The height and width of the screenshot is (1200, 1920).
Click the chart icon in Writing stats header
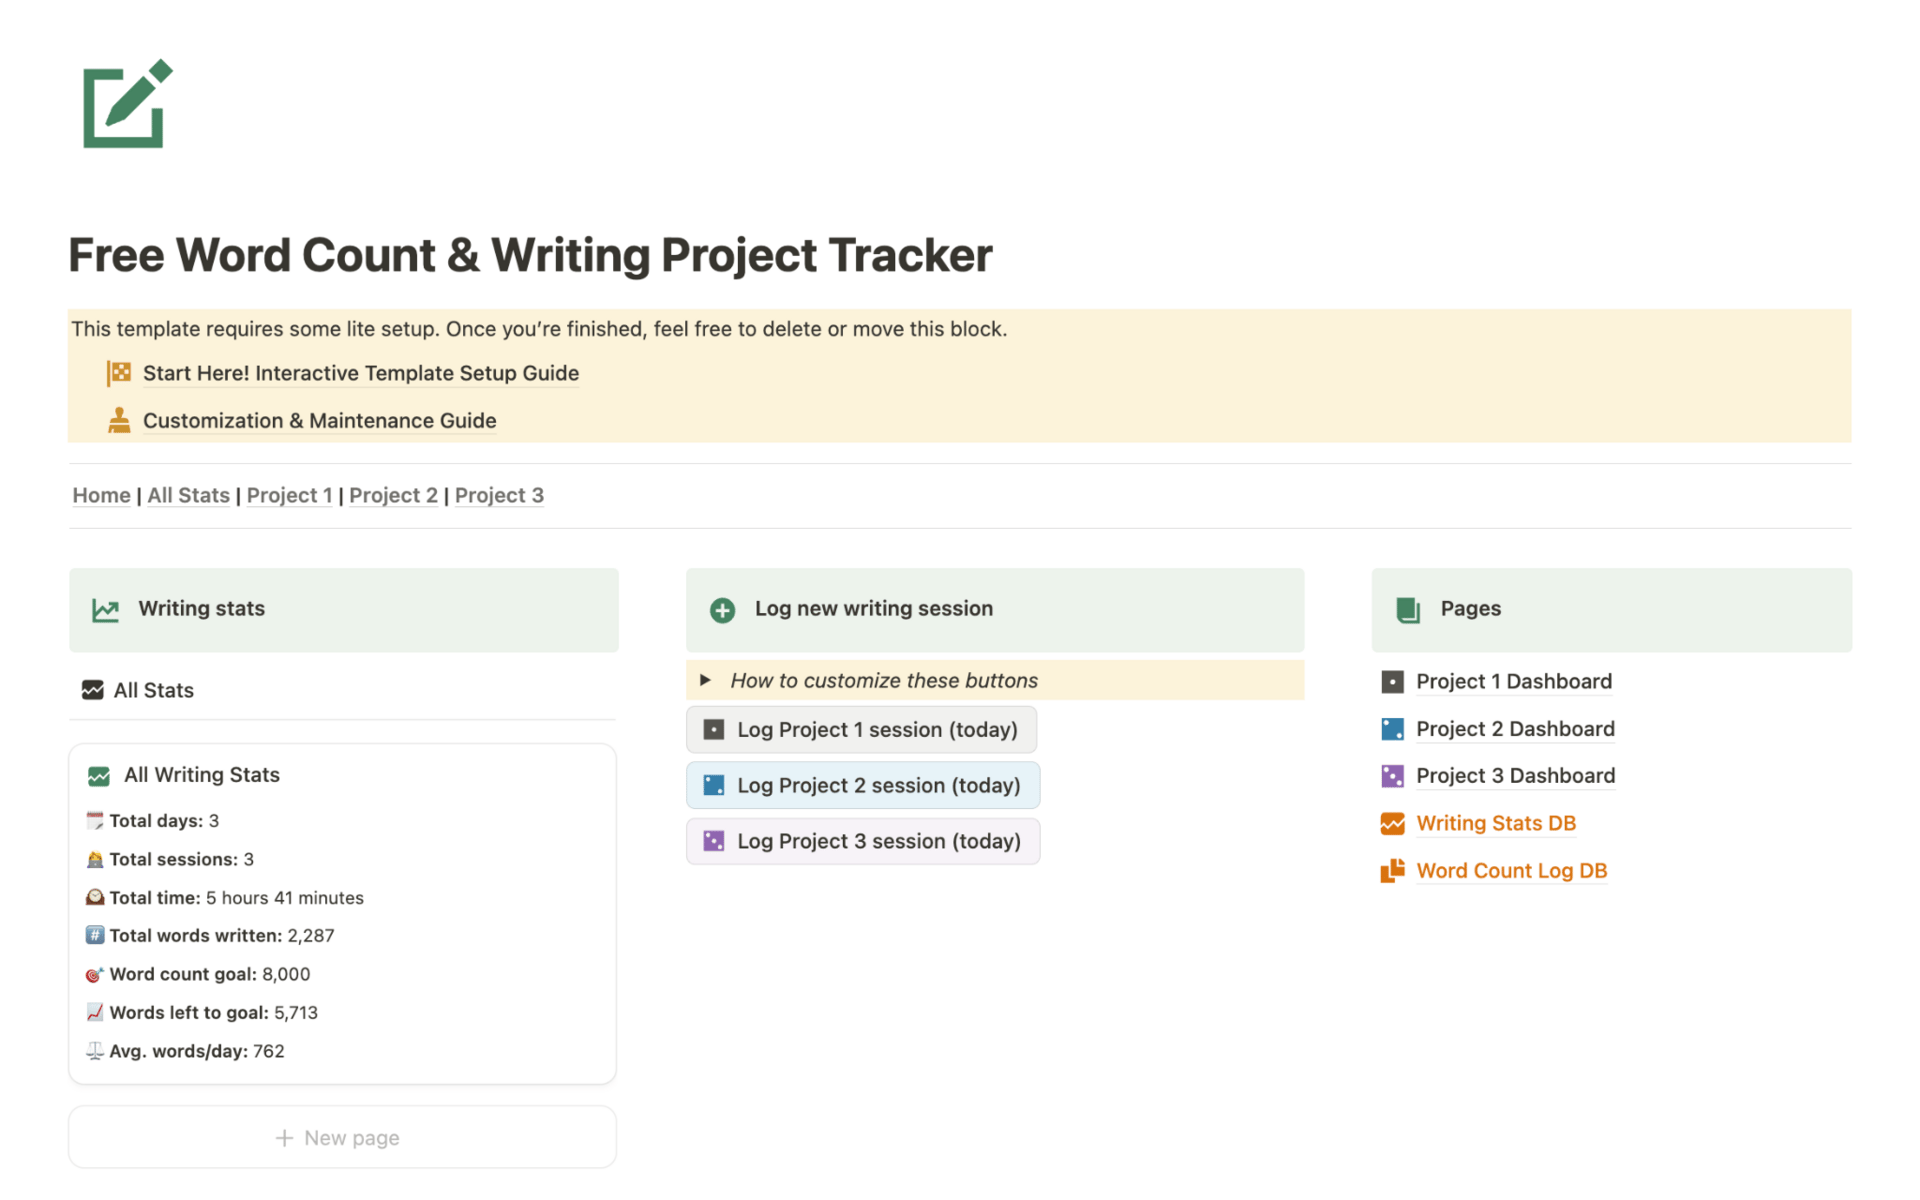pos(106,610)
